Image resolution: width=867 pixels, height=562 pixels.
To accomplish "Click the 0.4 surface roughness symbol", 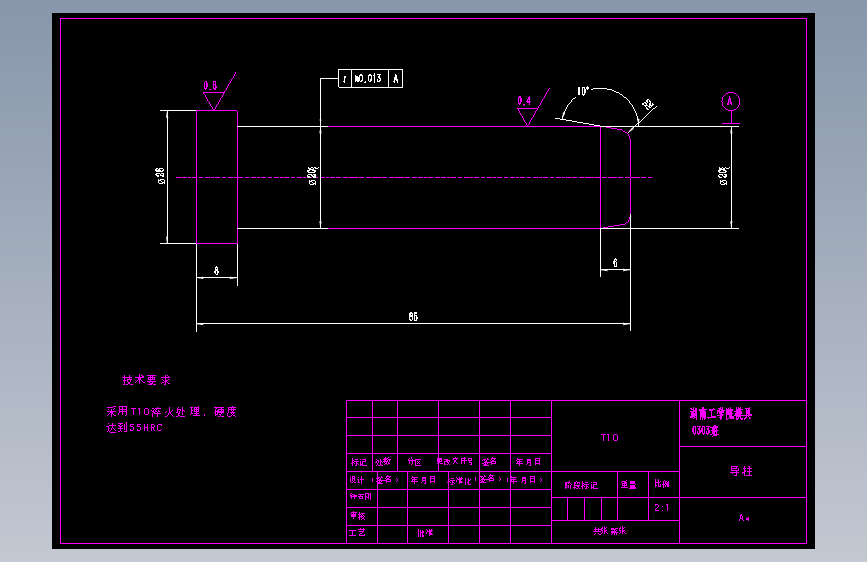I will click(x=532, y=107).
